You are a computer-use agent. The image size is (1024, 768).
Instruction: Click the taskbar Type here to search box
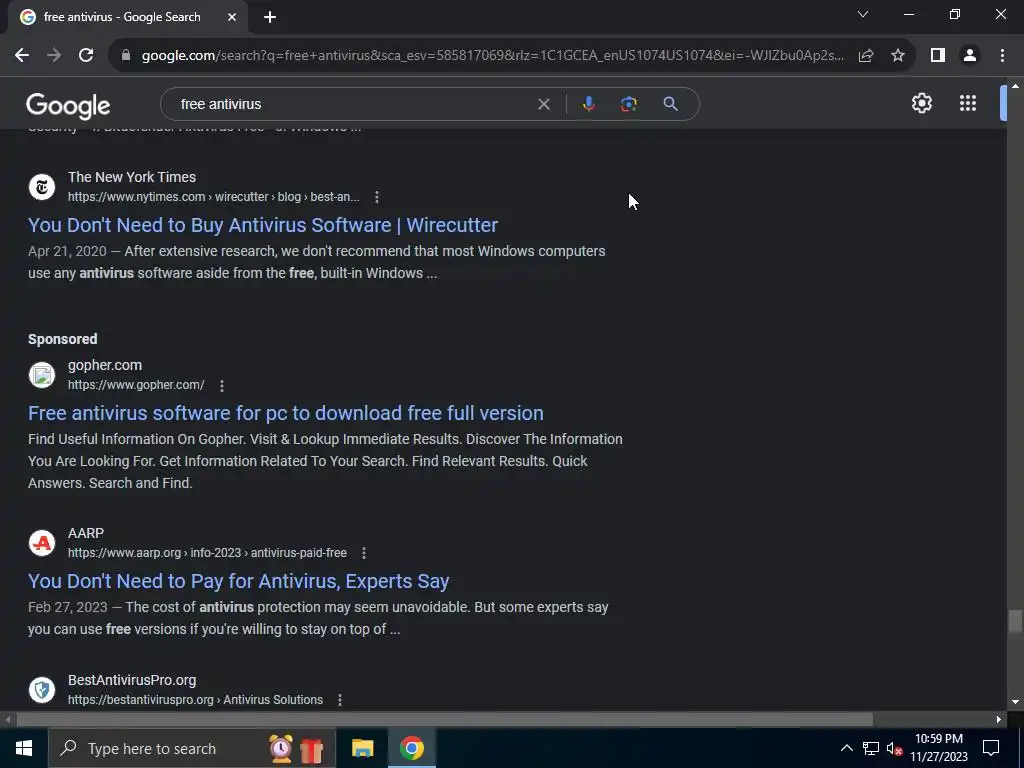192,748
